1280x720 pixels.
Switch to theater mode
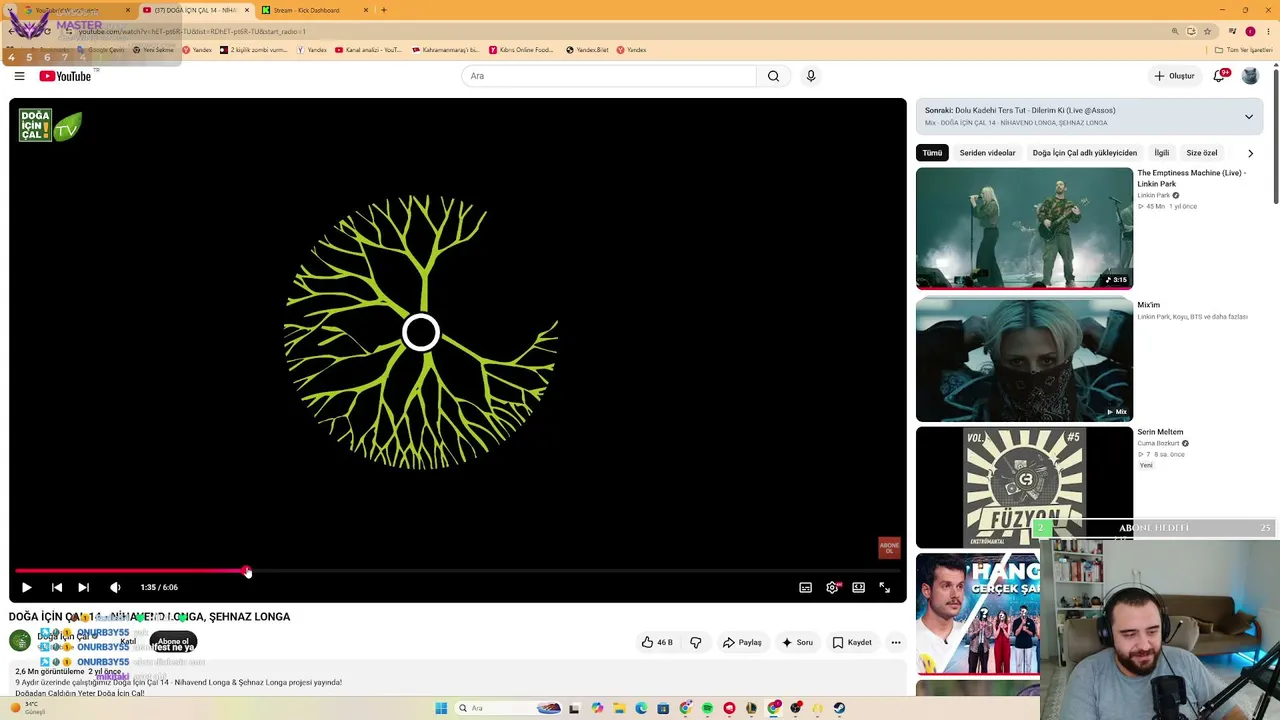click(858, 587)
